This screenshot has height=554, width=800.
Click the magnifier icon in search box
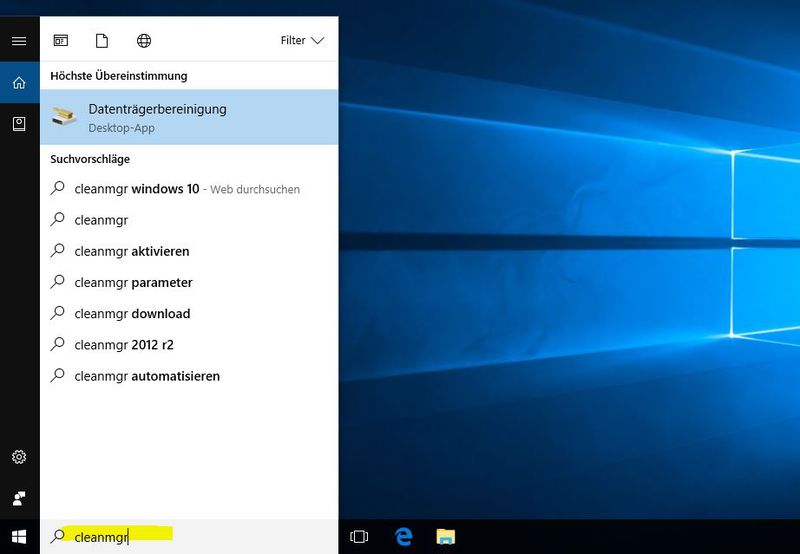pos(58,536)
